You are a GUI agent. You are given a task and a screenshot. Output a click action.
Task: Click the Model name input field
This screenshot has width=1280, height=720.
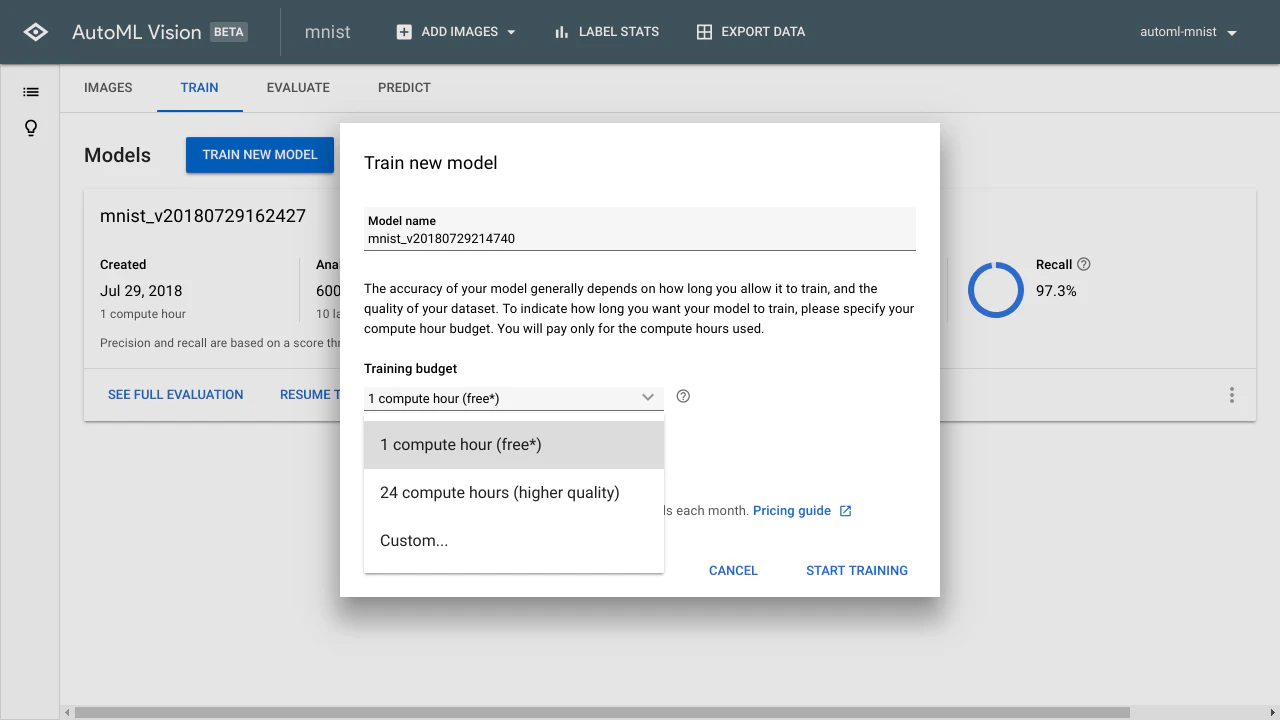click(x=640, y=229)
